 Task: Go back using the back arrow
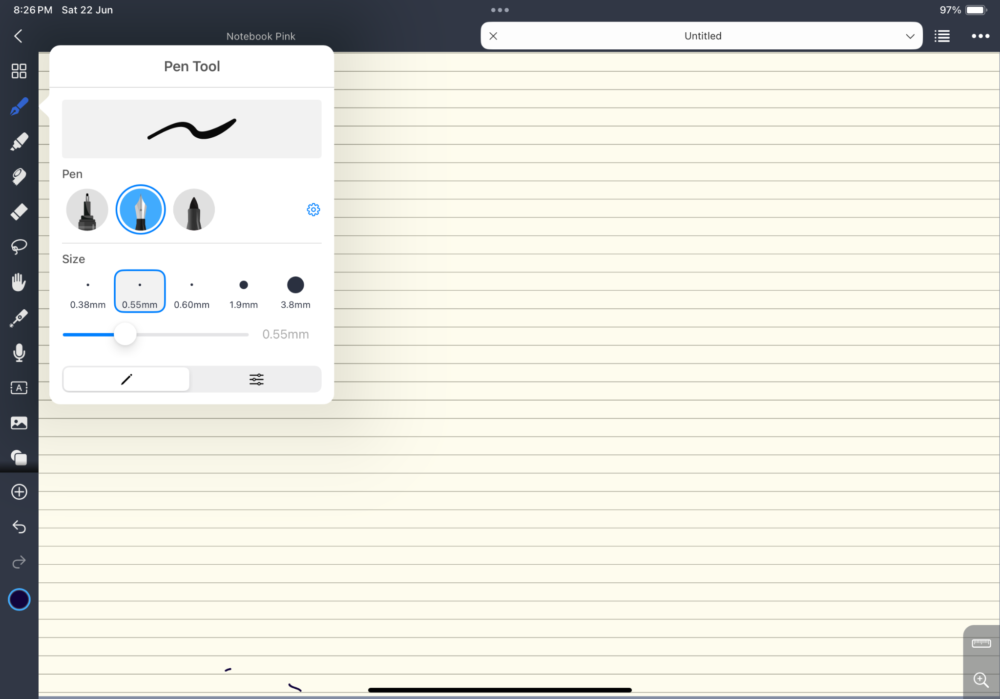16,35
